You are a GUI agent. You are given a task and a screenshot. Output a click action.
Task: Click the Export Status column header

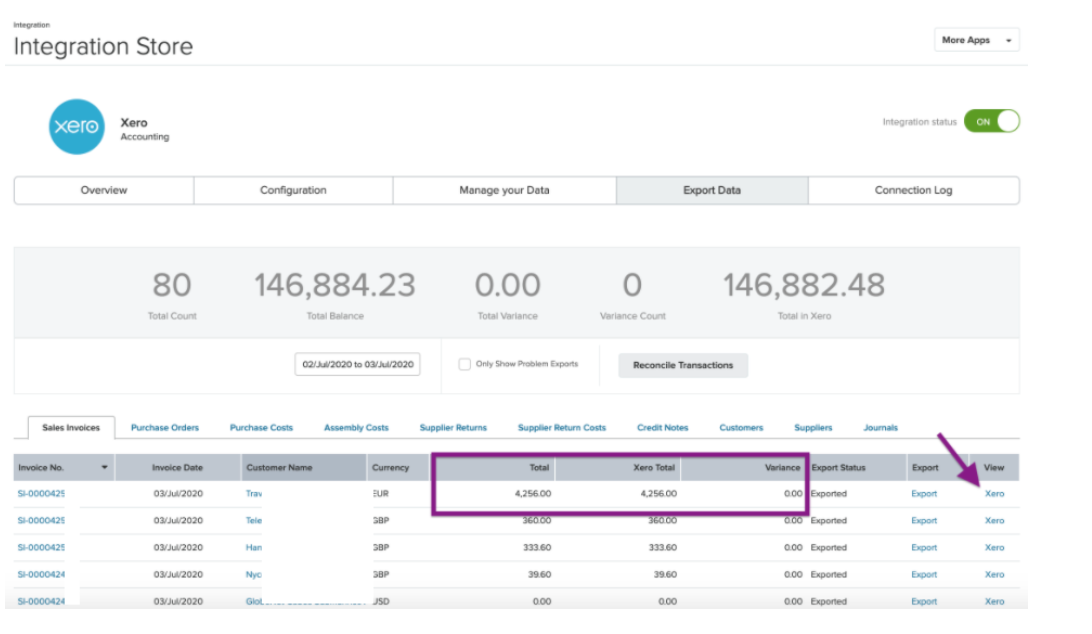(838, 467)
